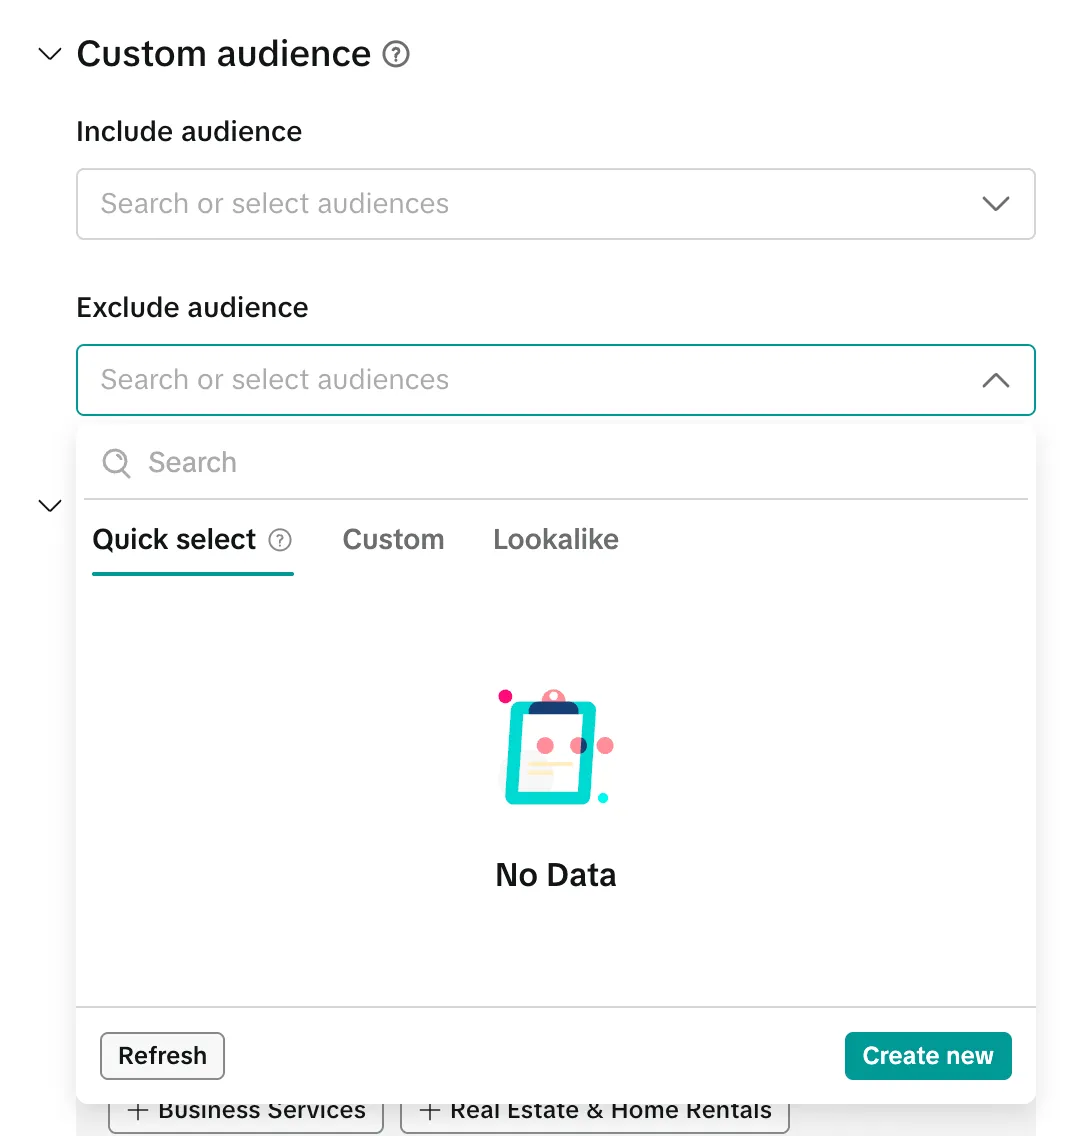Click the No Data clipboard illustration
Viewport: 1072px width, 1136px height.
[x=556, y=747]
